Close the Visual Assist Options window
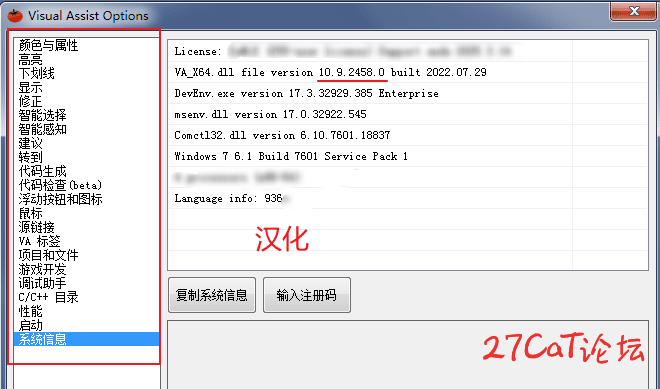 (634, 11)
